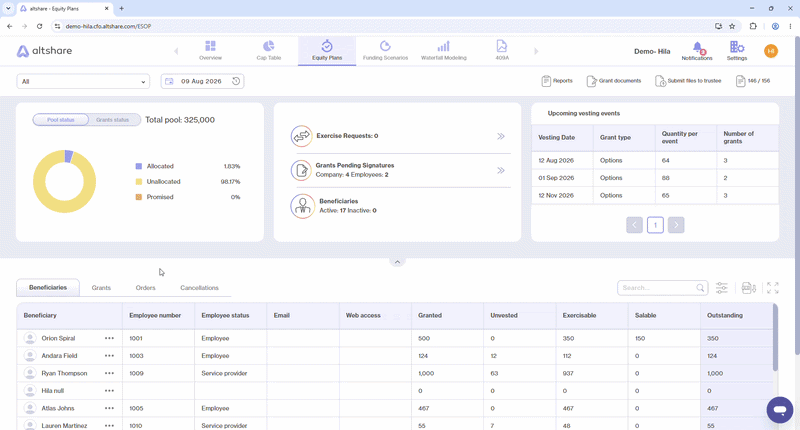The image size is (800, 430).
Task: Expand Exercise Requests details arrow
Action: [x=501, y=136]
